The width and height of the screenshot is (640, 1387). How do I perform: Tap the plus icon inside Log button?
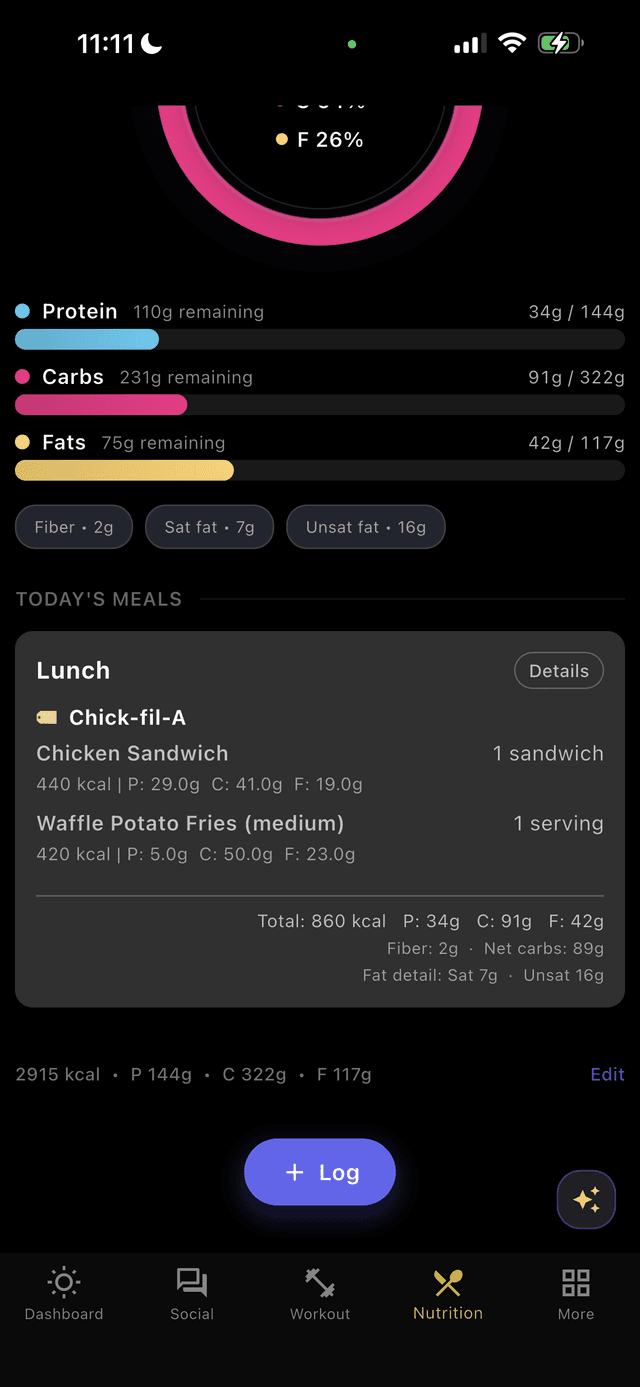click(x=294, y=1171)
